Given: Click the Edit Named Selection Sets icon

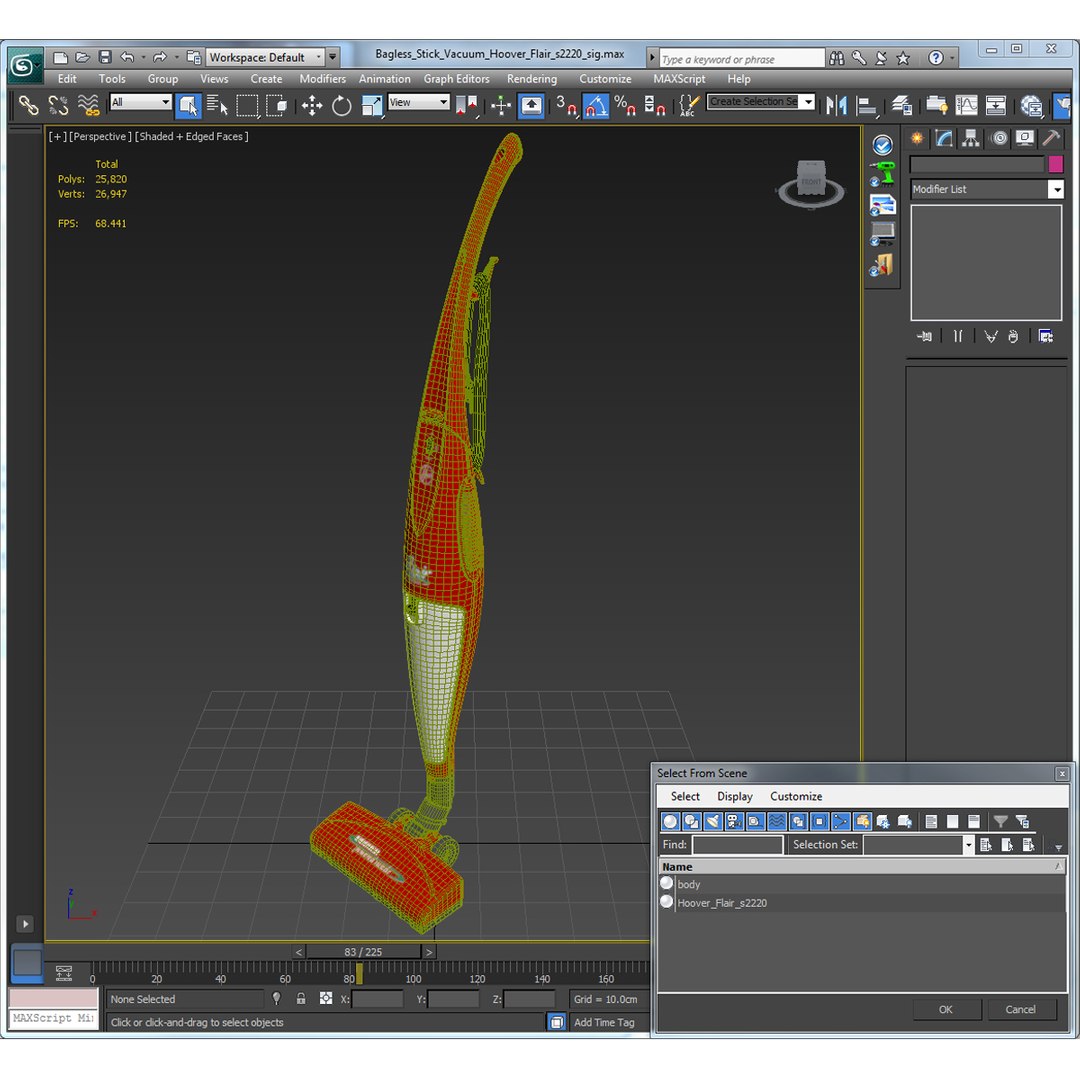Looking at the screenshot, I should pyautogui.click(x=688, y=105).
